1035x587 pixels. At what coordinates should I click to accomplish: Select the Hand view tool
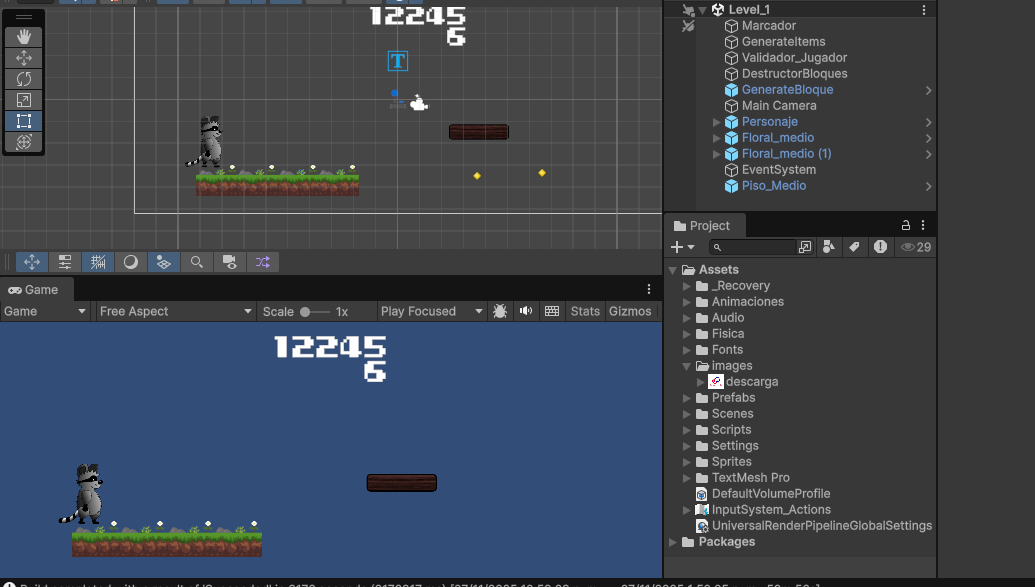tap(24, 37)
